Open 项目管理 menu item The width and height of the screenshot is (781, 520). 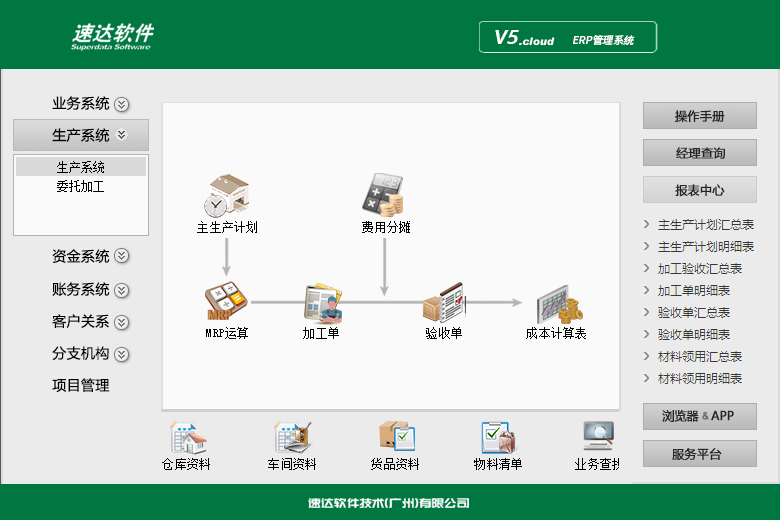click(x=81, y=386)
